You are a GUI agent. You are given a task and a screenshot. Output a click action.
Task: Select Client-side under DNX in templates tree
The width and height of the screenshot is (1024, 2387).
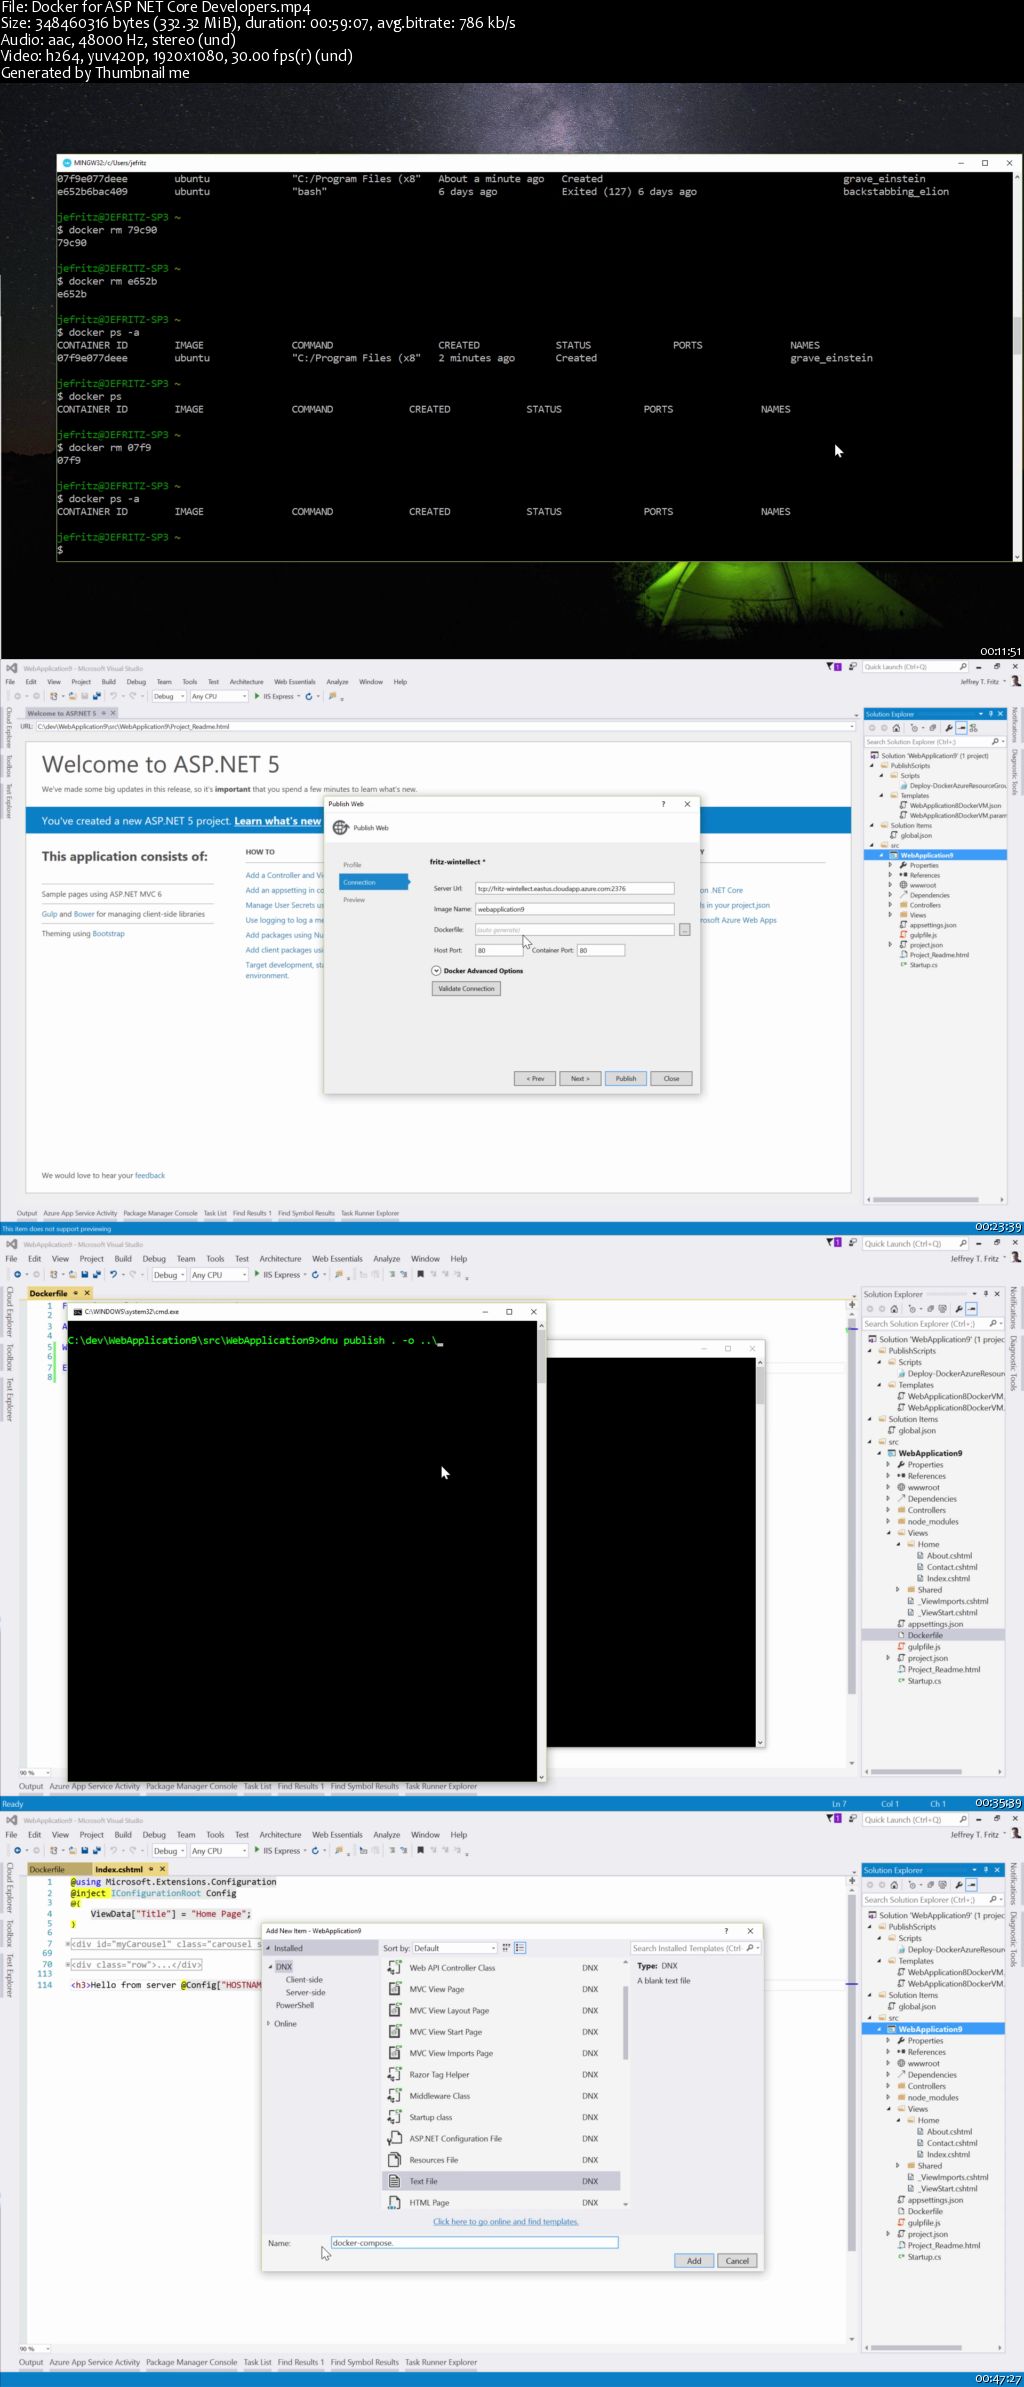(x=304, y=1980)
